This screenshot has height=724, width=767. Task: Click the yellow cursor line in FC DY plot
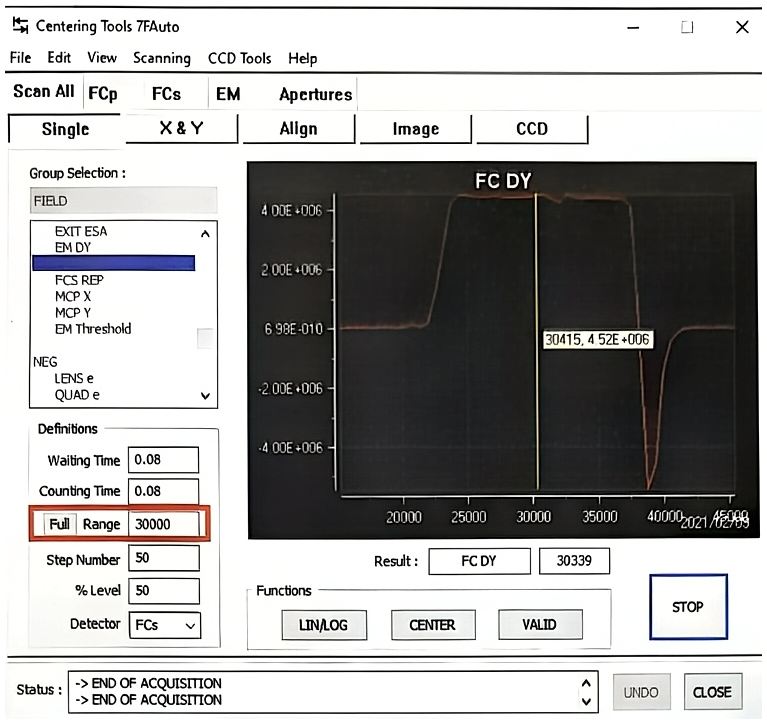[537, 342]
